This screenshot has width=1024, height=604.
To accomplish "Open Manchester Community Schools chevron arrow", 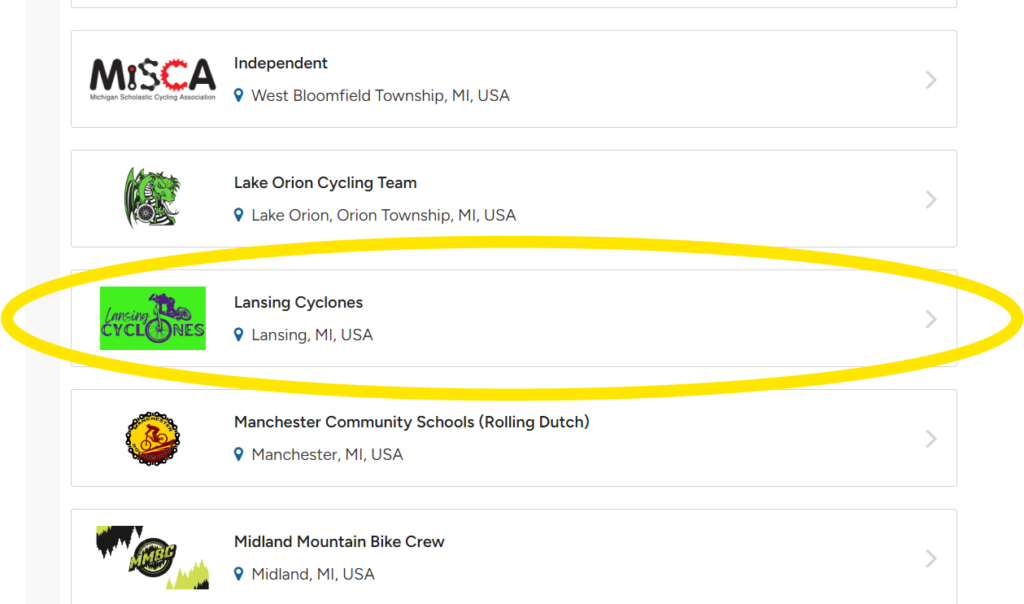I will point(931,438).
